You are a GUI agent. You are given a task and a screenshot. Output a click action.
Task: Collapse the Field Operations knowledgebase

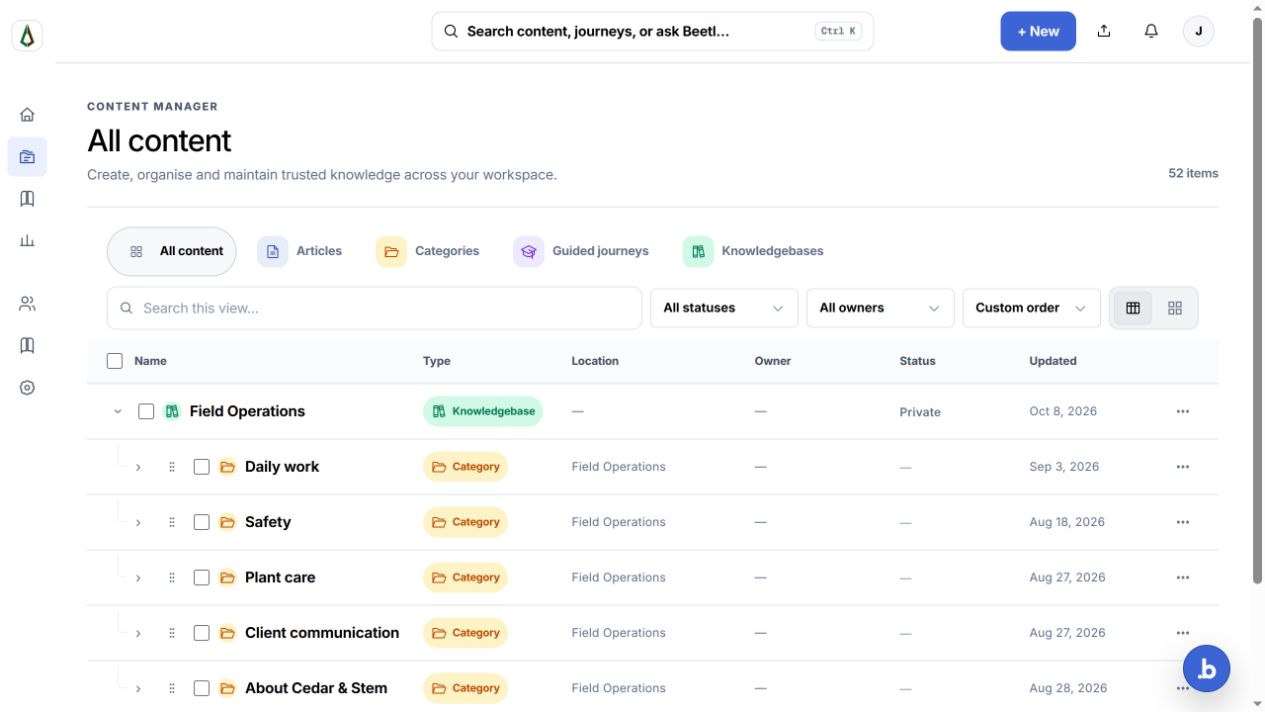[x=118, y=411]
